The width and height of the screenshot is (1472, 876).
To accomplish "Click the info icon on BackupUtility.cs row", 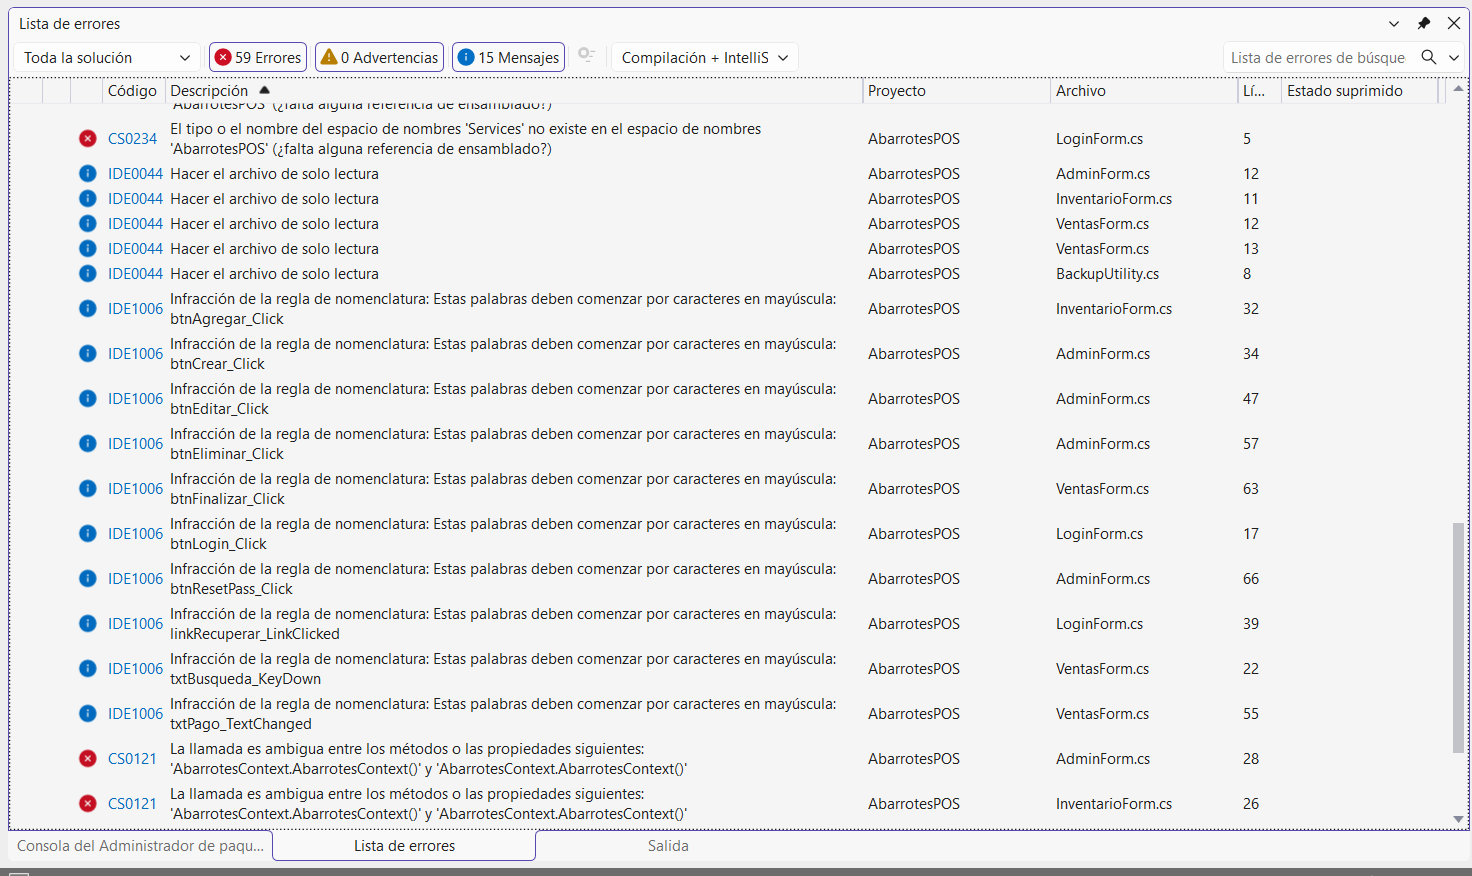I will 88,274.
